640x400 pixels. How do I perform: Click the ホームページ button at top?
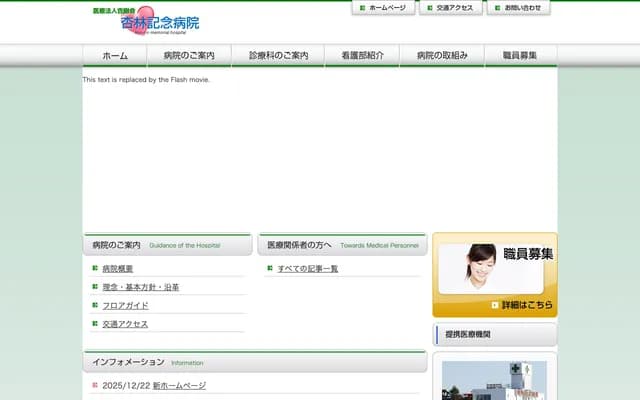pyautogui.click(x=383, y=8)
